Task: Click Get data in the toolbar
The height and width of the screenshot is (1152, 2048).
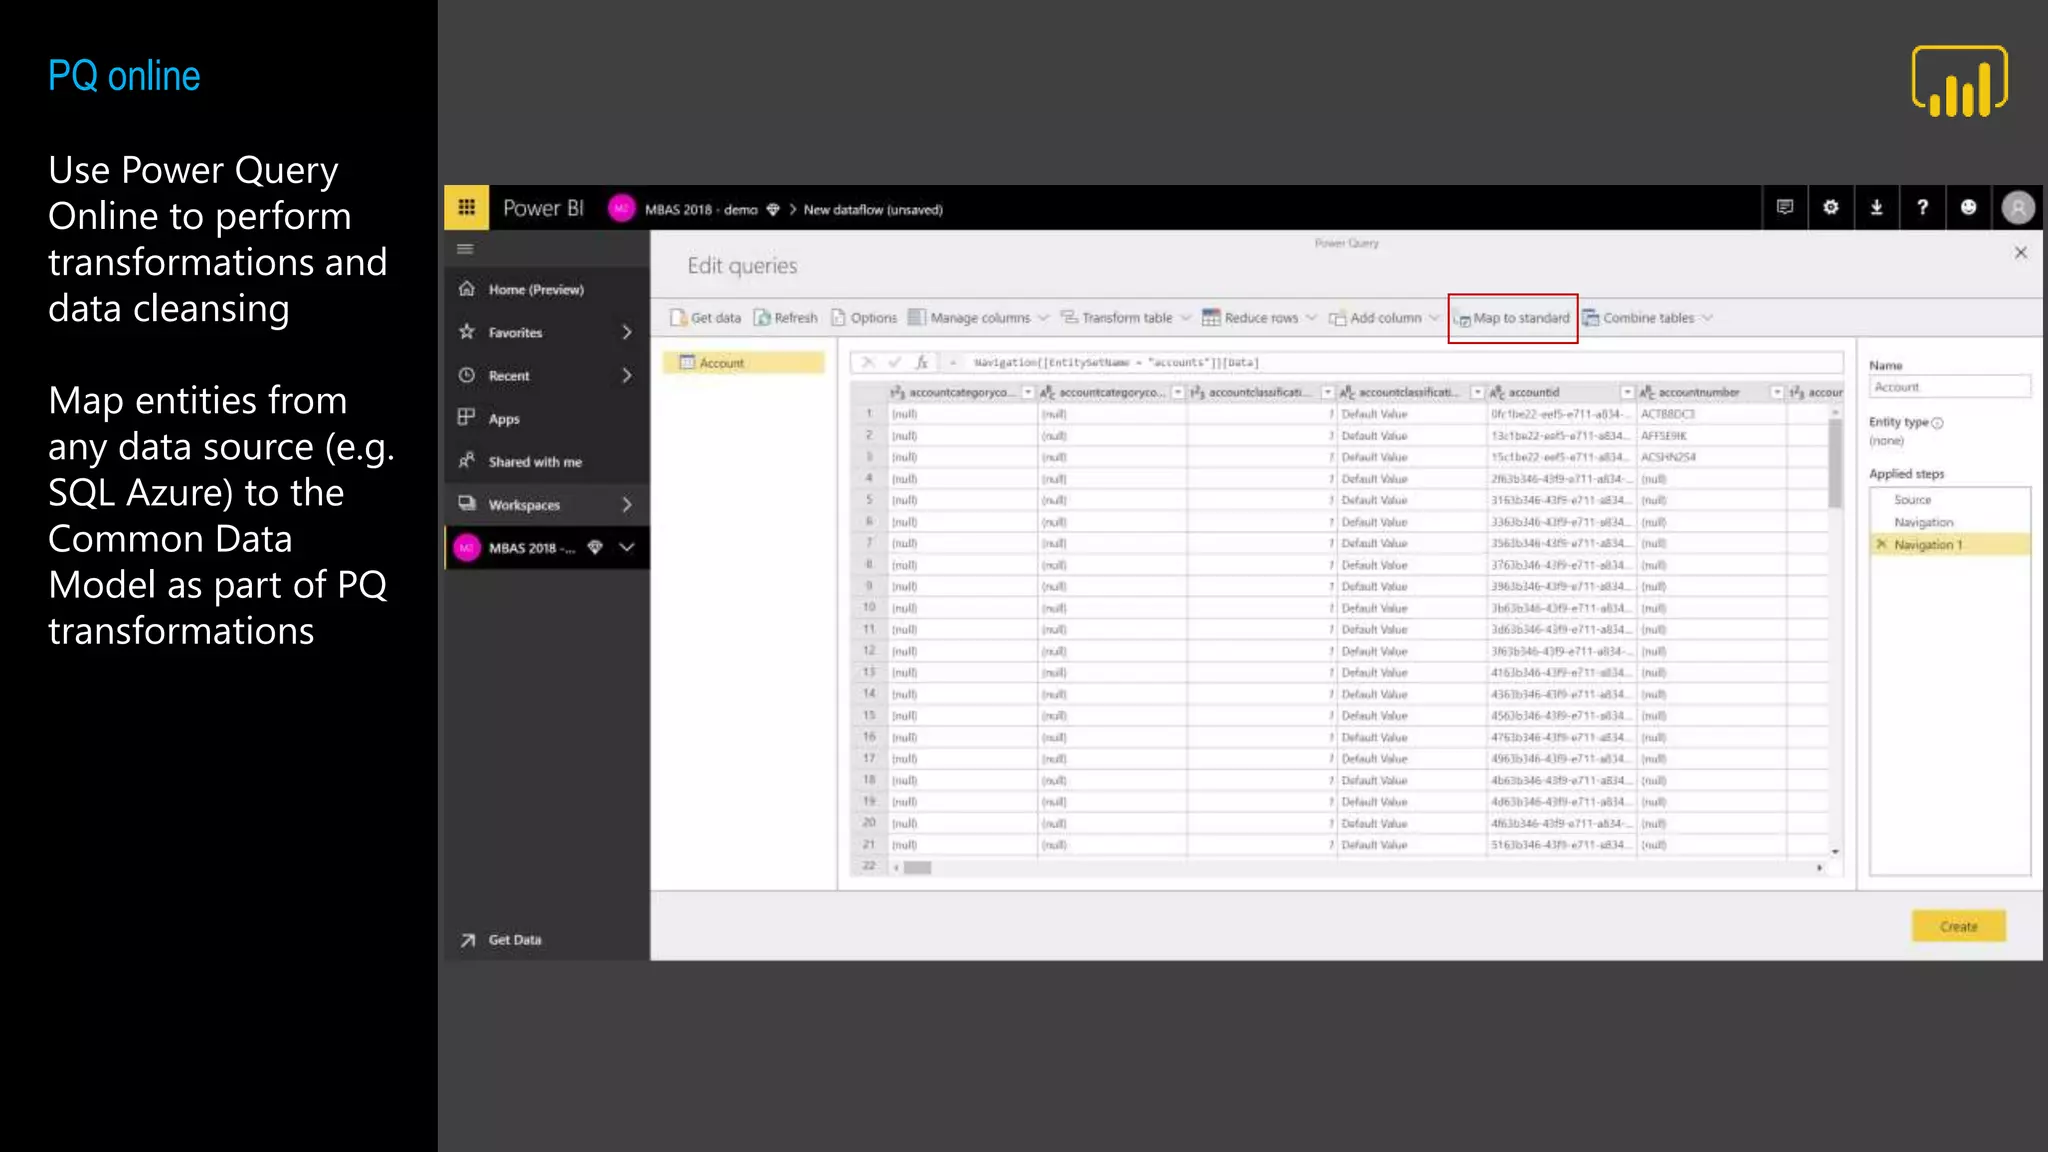Action: tap(706, 317)
